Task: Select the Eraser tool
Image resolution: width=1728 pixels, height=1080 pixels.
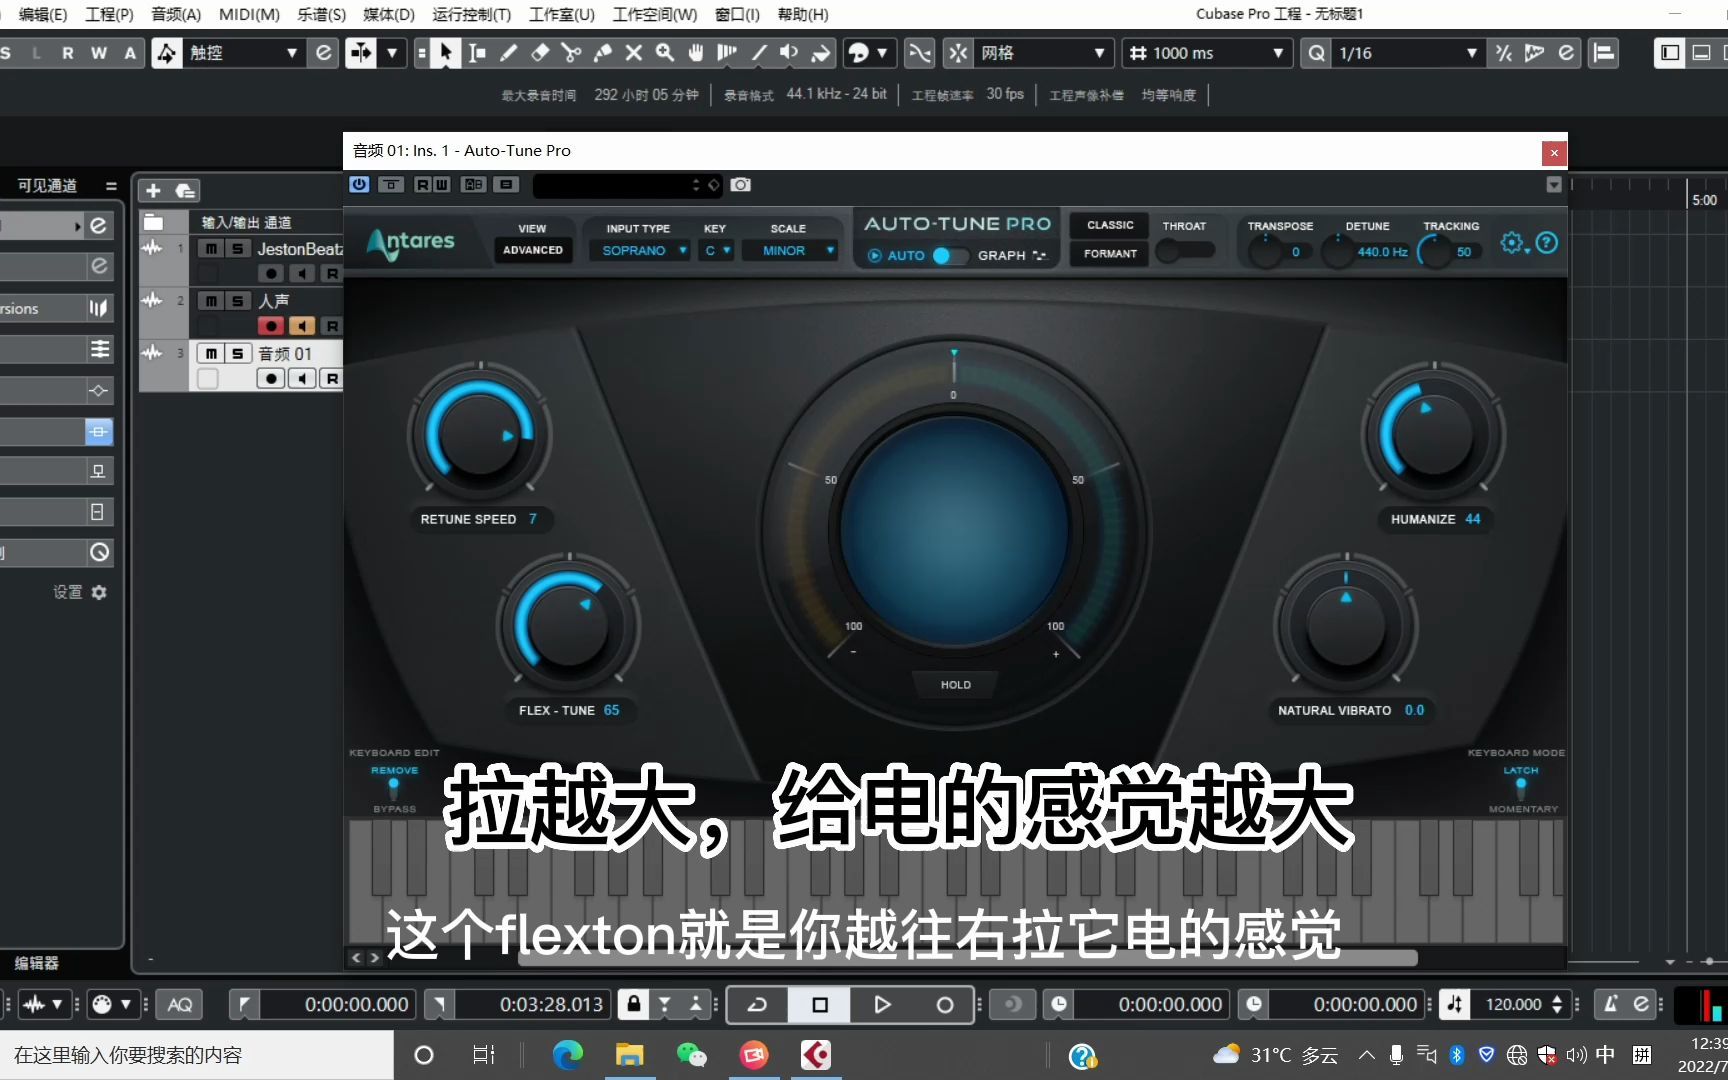Action: pos(539,53)
